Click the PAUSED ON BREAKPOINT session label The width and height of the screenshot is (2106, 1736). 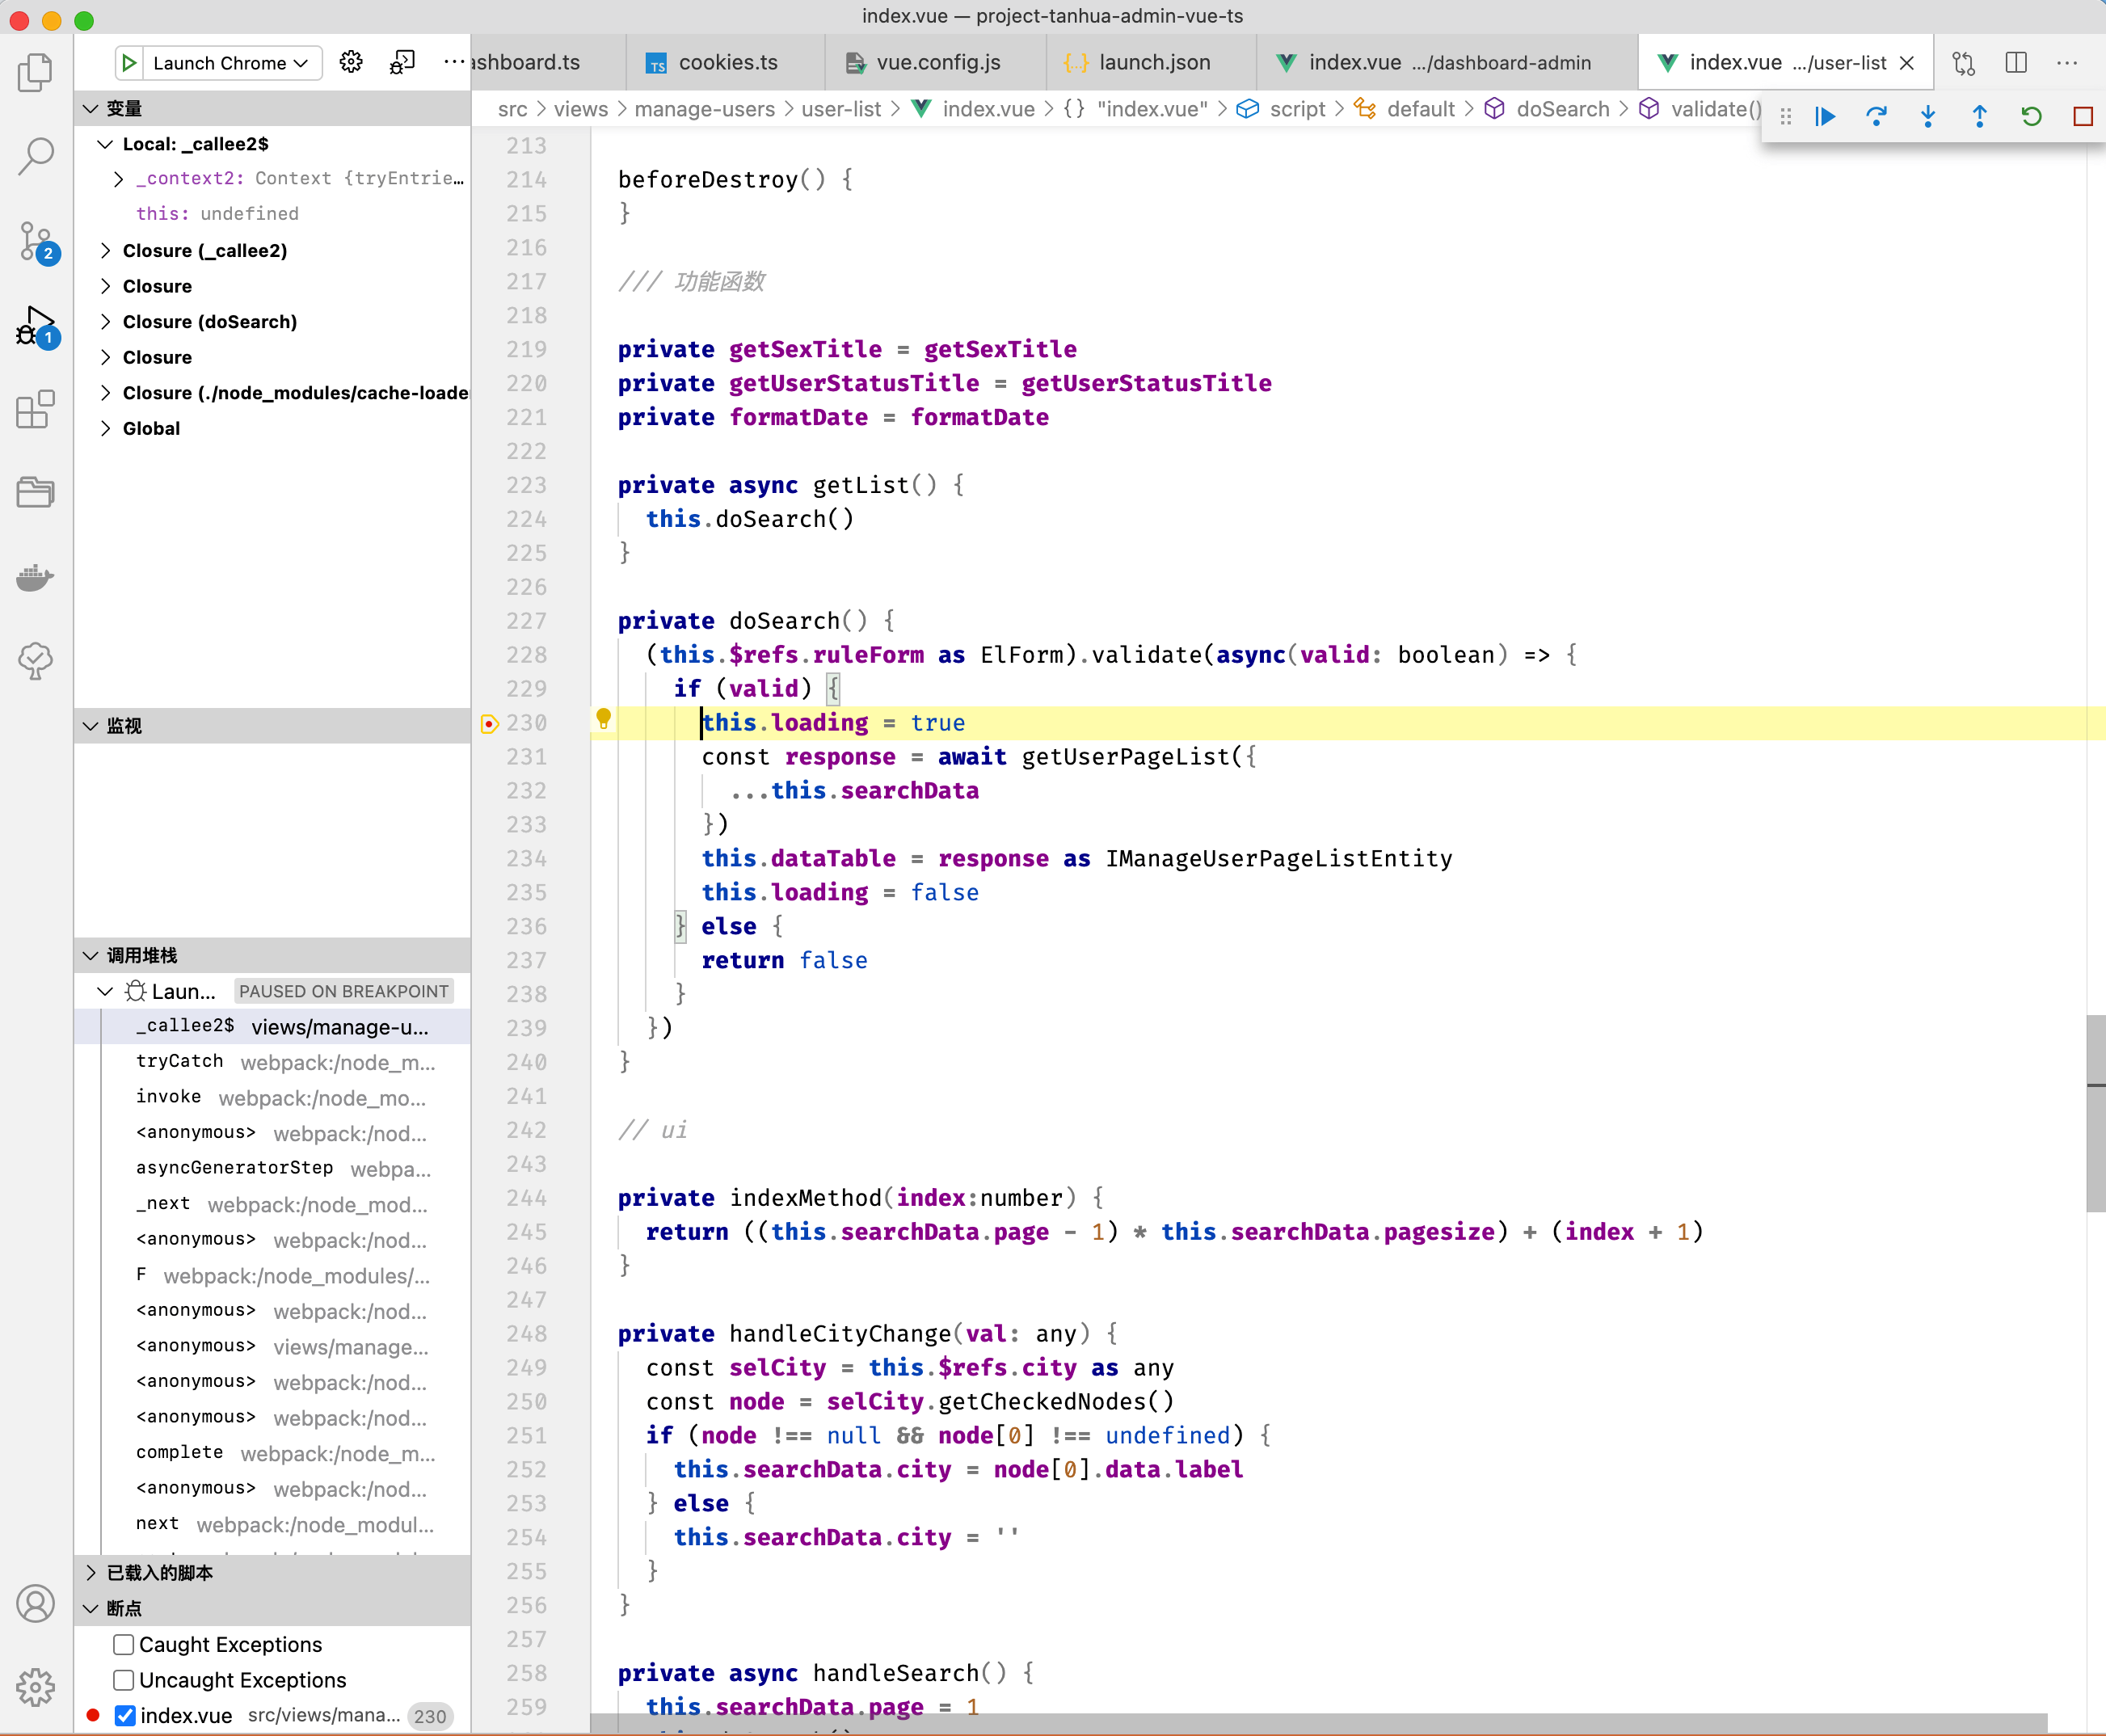[343, 991]
